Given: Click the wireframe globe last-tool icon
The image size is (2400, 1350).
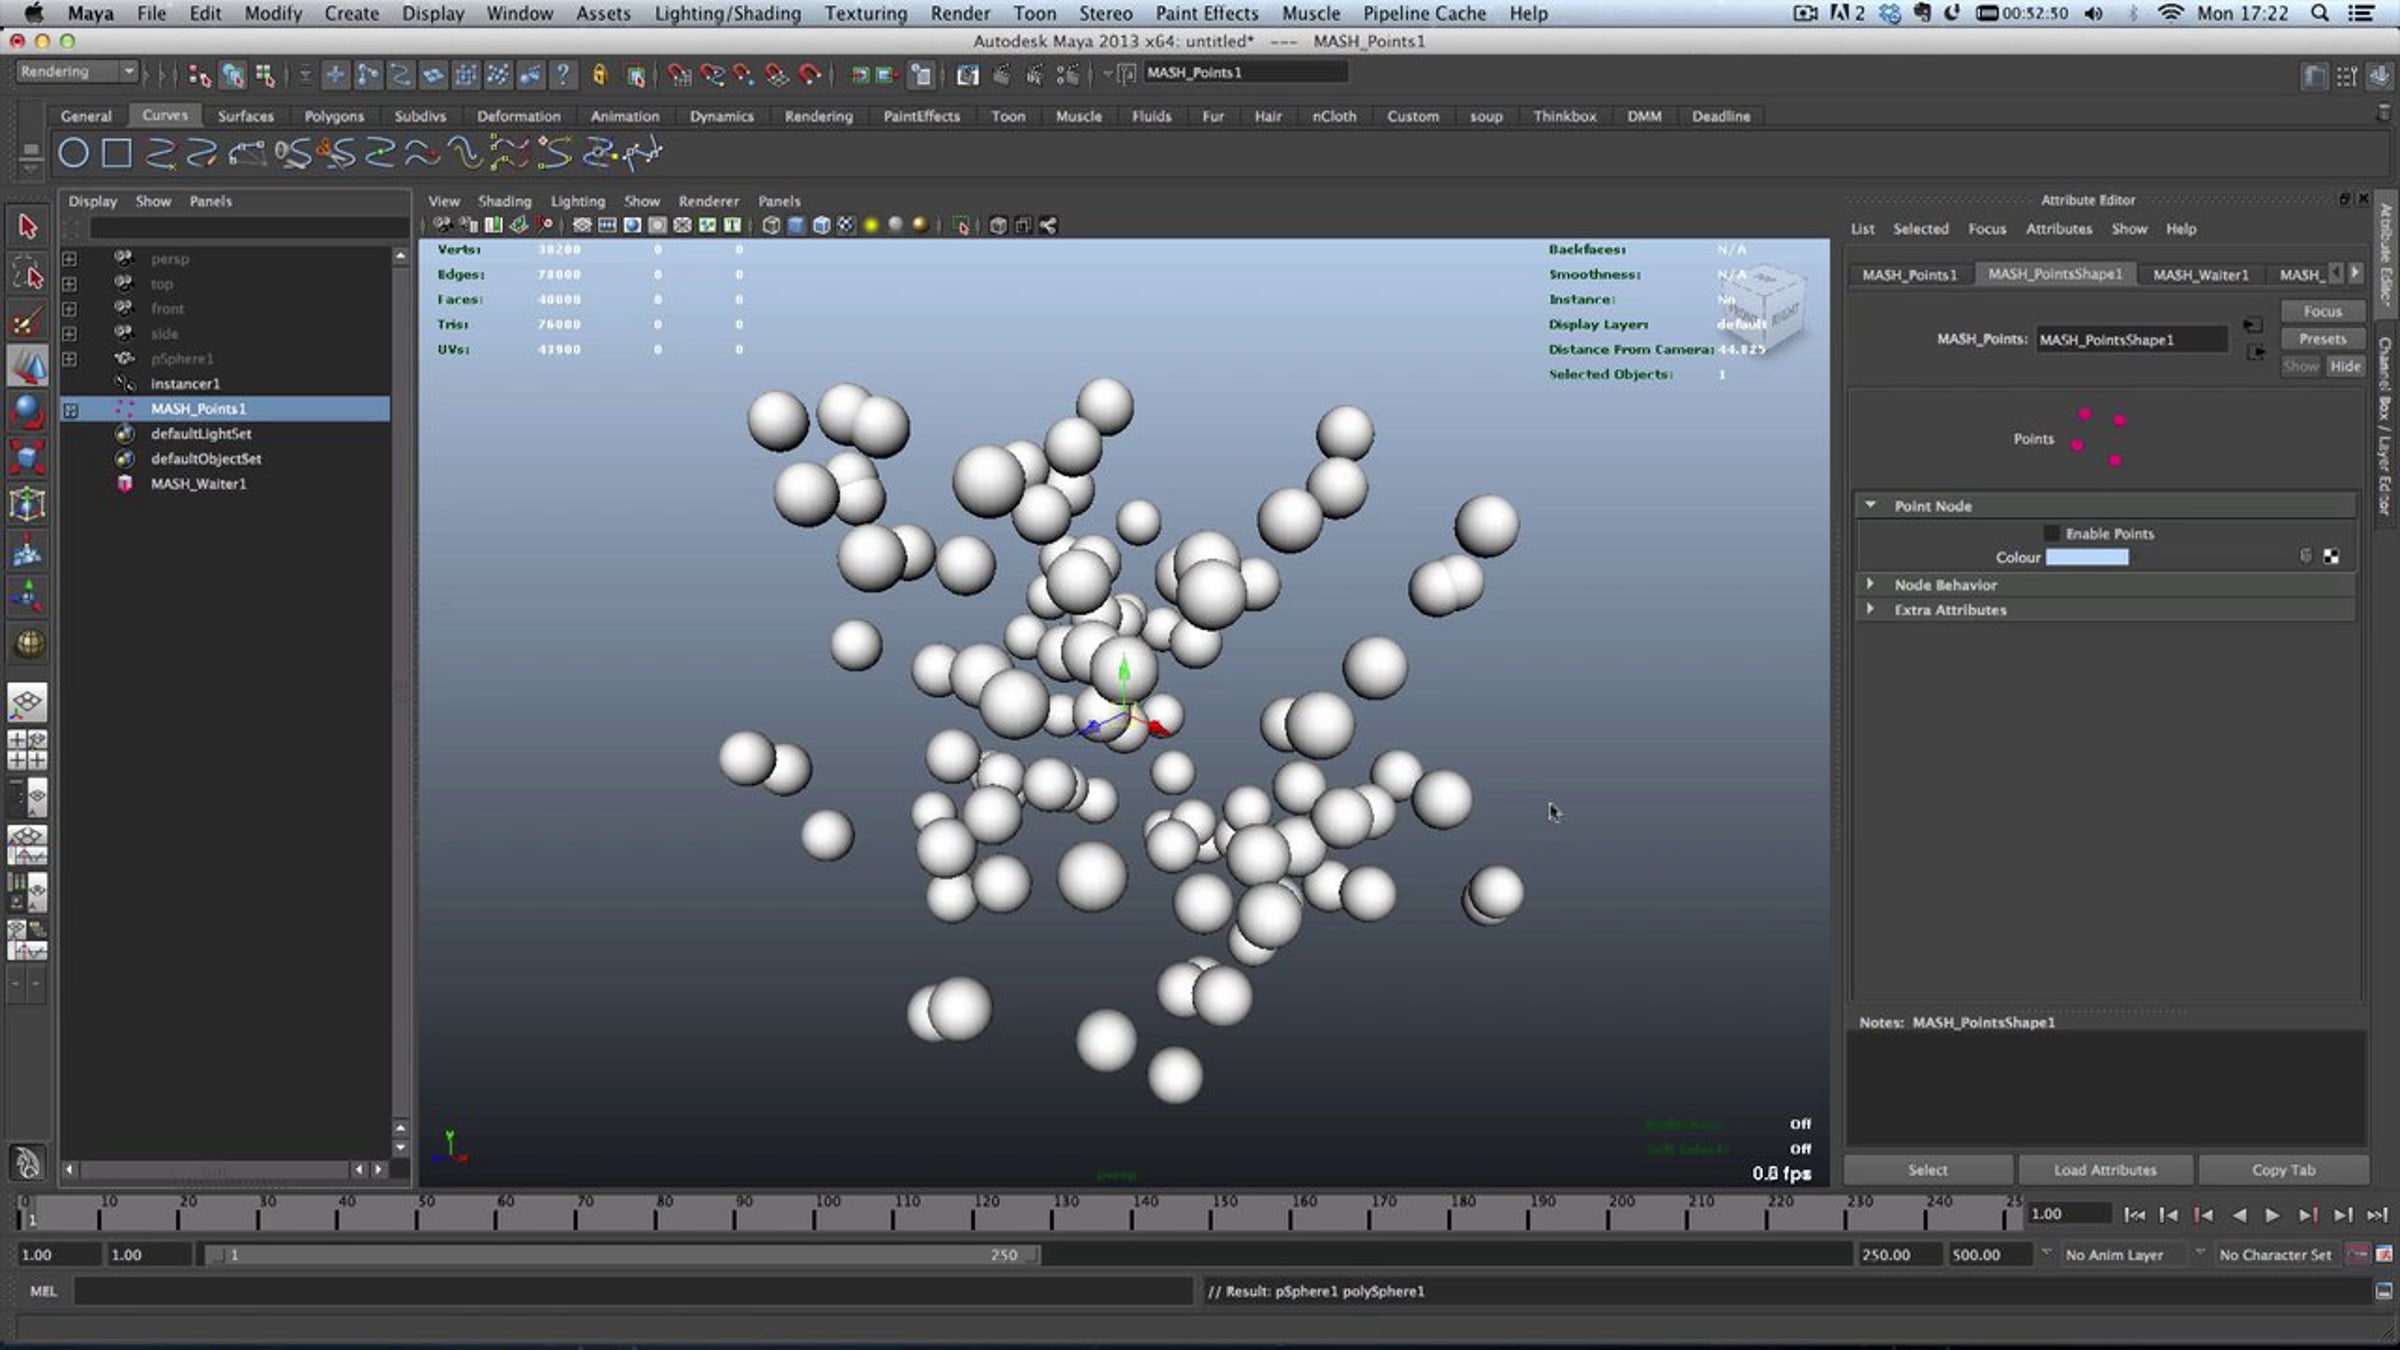Looking at the screenshot, I should coord(28,643).
